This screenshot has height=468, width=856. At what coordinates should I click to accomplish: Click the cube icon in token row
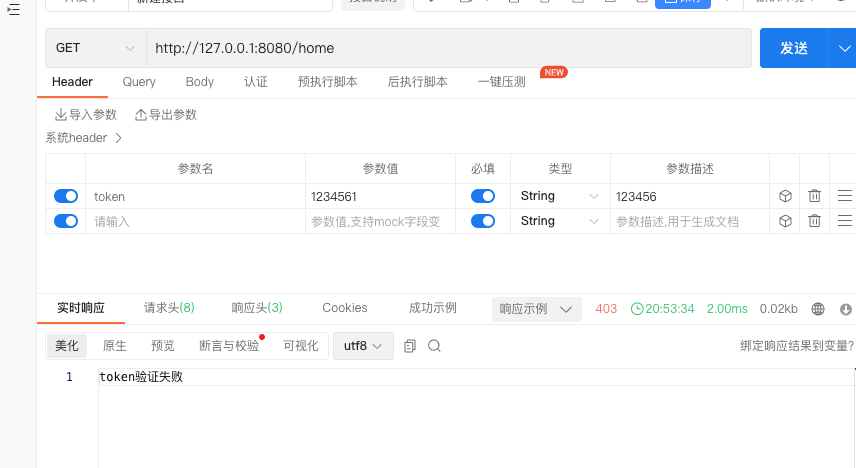785,196
